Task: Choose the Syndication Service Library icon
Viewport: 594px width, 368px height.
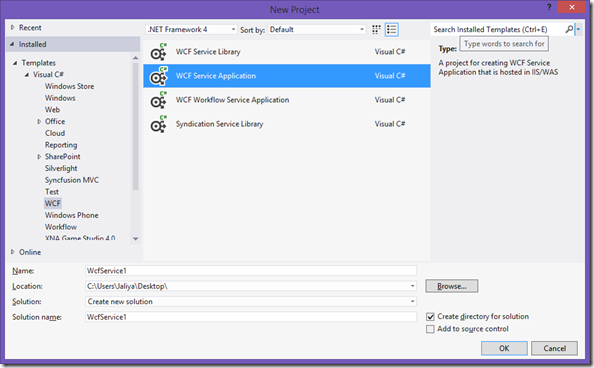Action: pos(158,124)
